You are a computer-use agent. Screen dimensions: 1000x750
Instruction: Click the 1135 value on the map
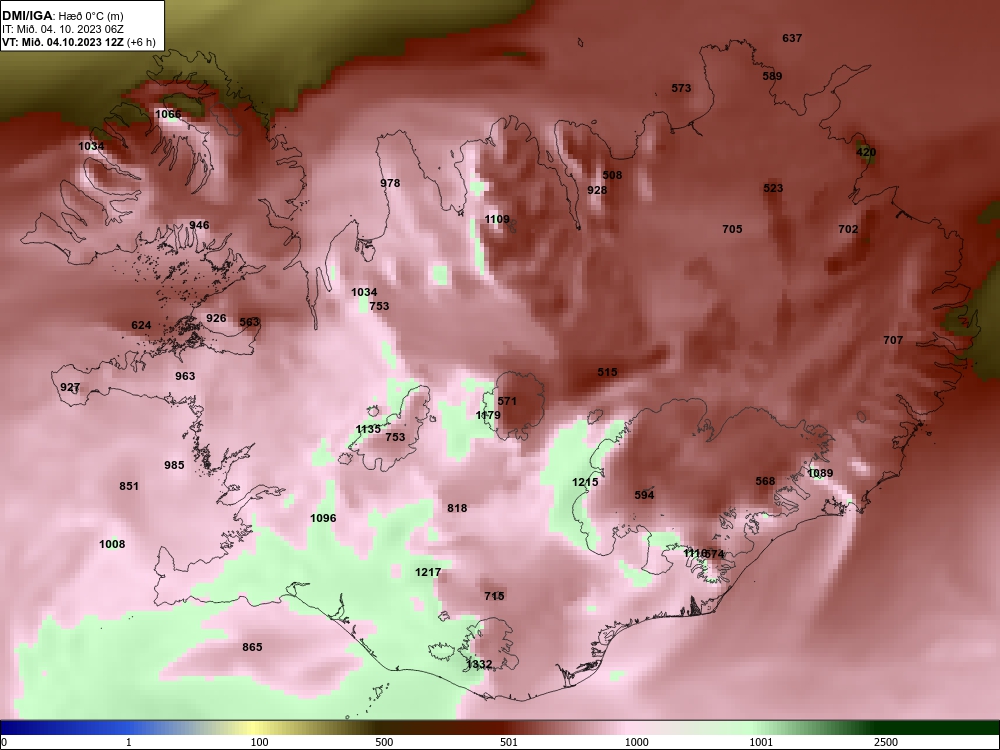tap(368, 429)
